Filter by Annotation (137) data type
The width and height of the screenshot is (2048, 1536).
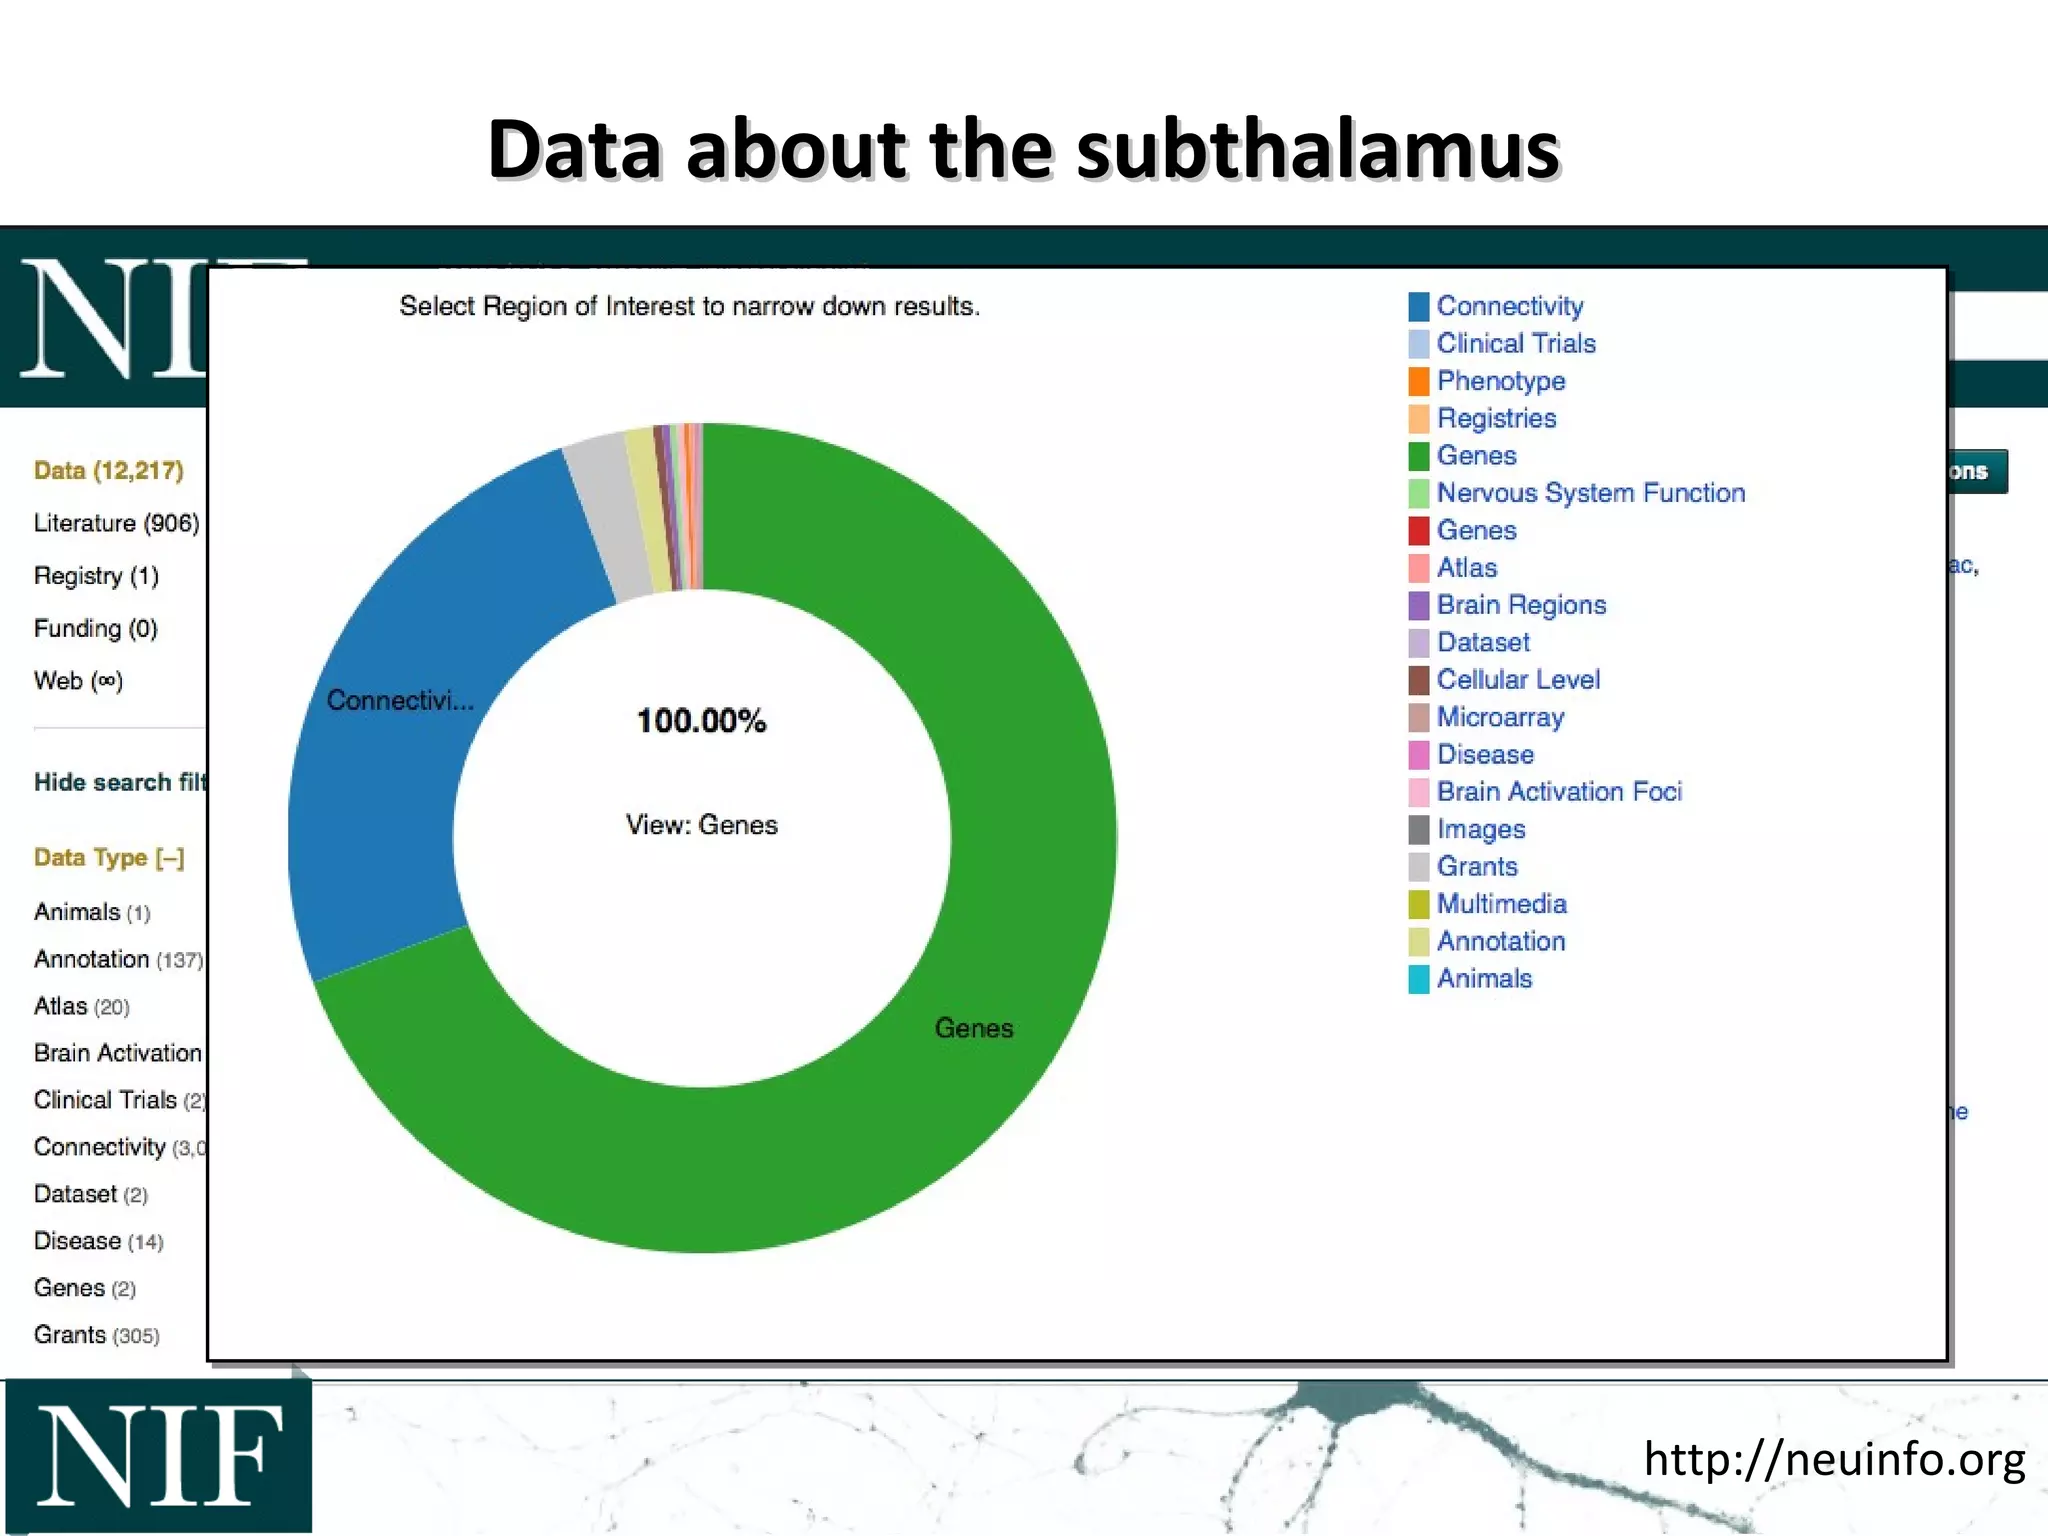118,959
